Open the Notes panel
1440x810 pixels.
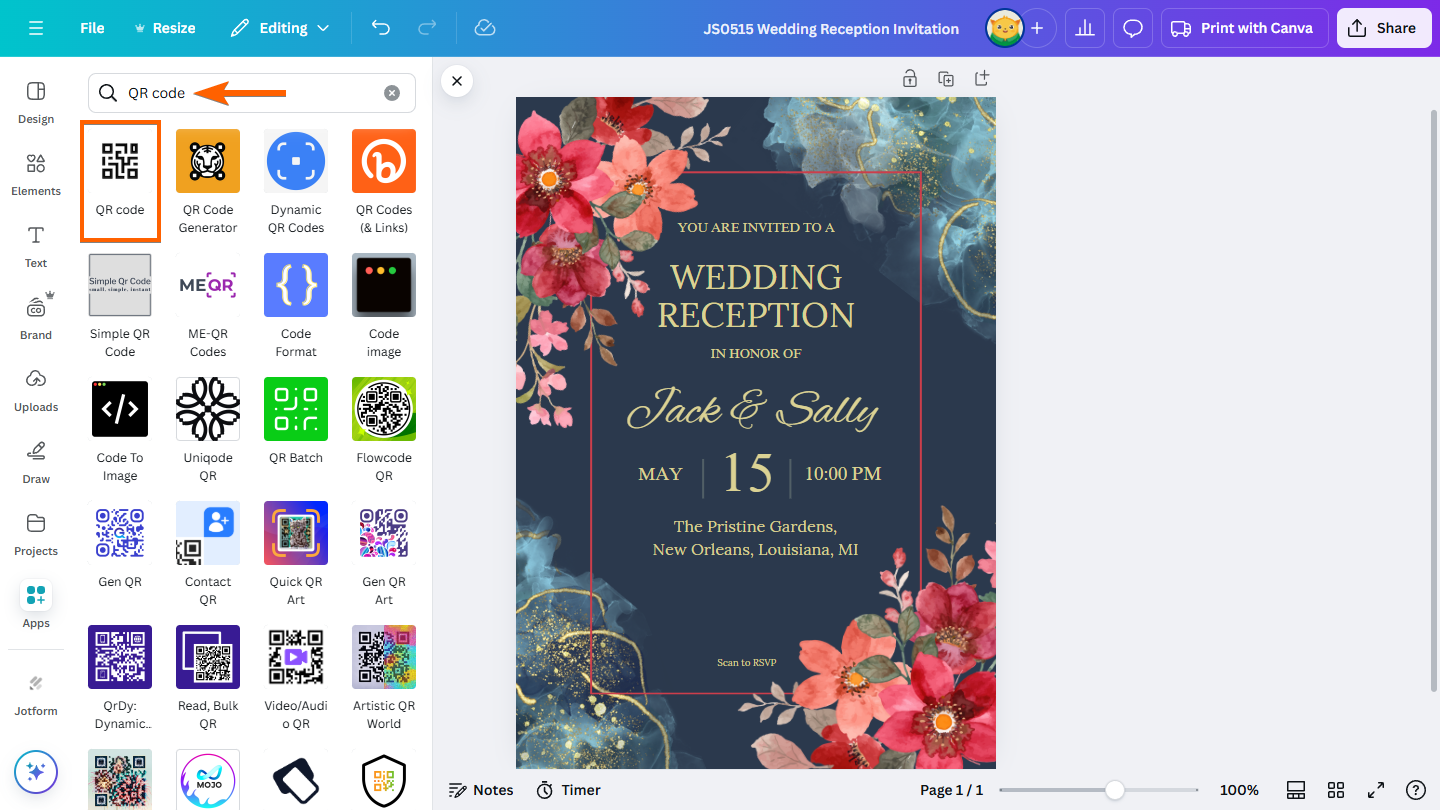[481, 790]
